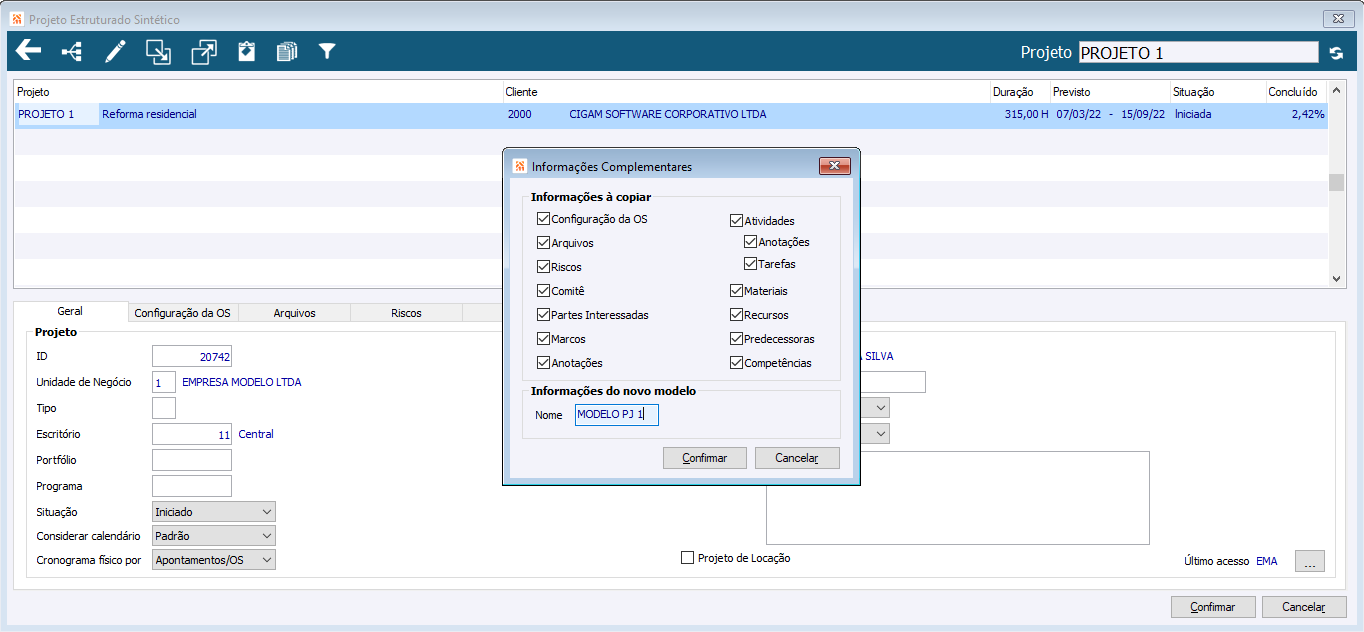Toggle the Comitê checkbox
This screenshot has height=632, width=1364.
point(543,290)
